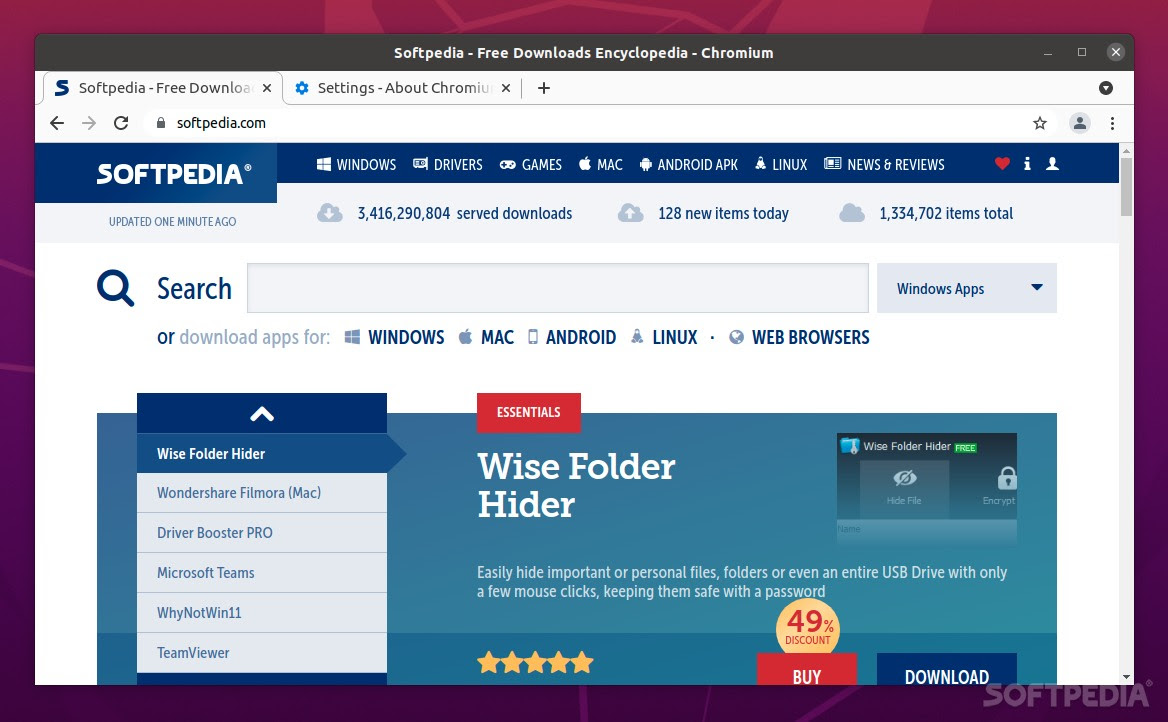1168x722 pixels.
Task: Select Wondershare Filmora (Mac) in the list
Action: point(261,493)
